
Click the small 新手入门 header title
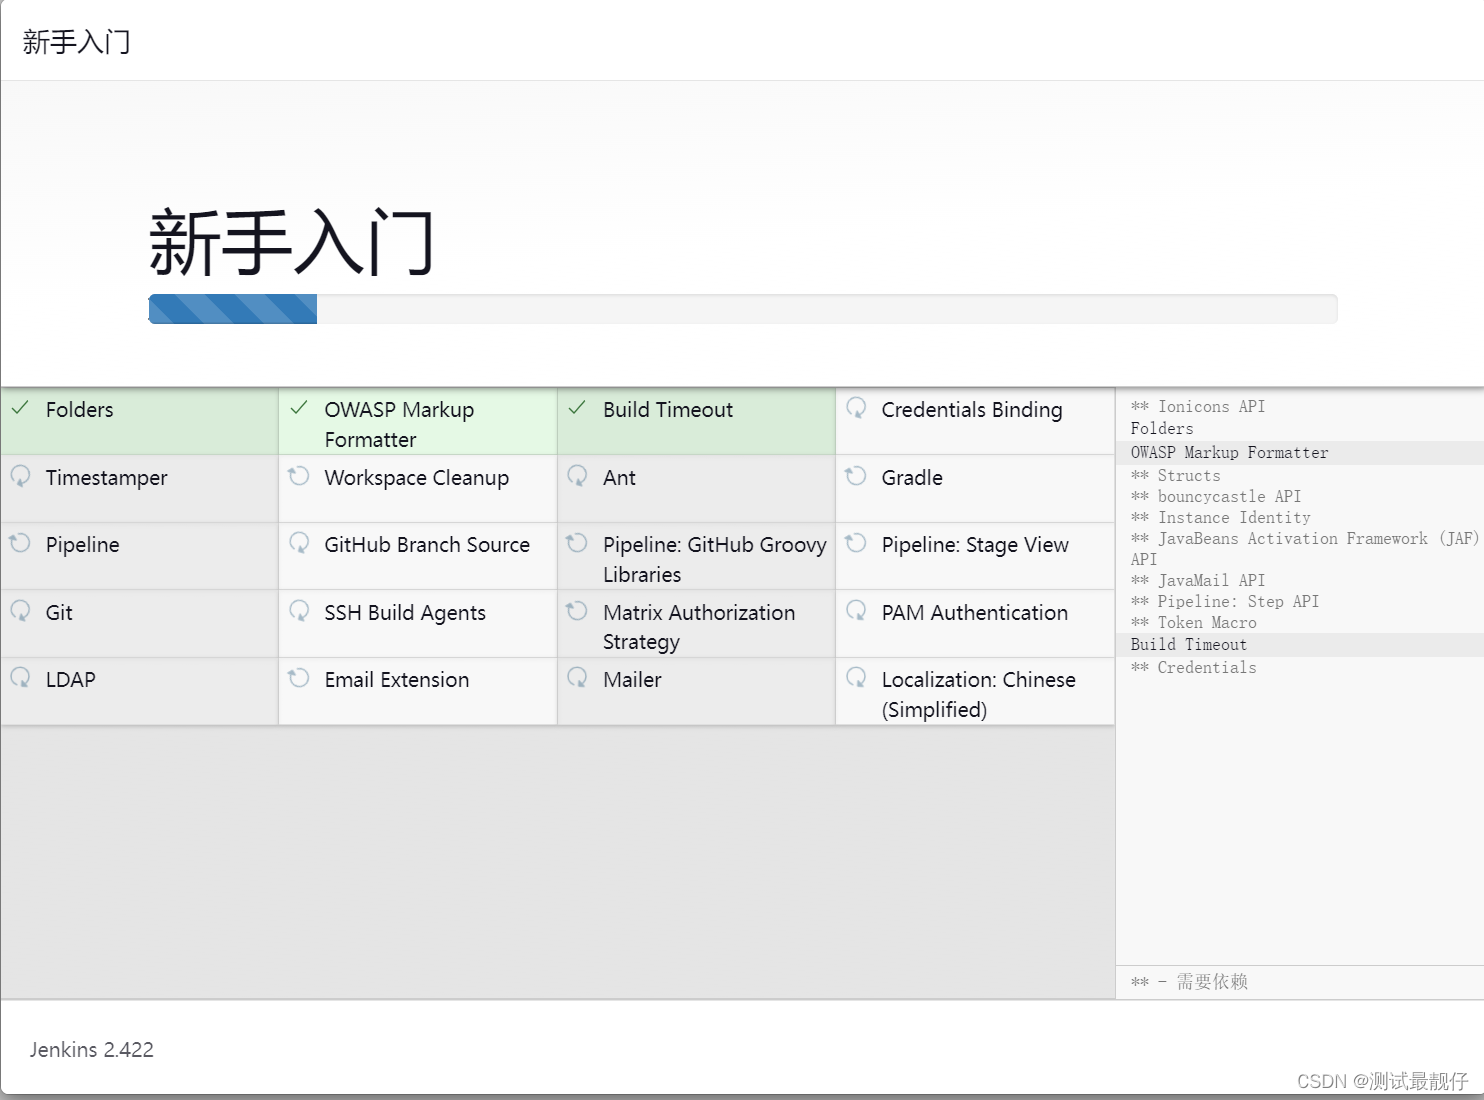click(x=76, y=42)
